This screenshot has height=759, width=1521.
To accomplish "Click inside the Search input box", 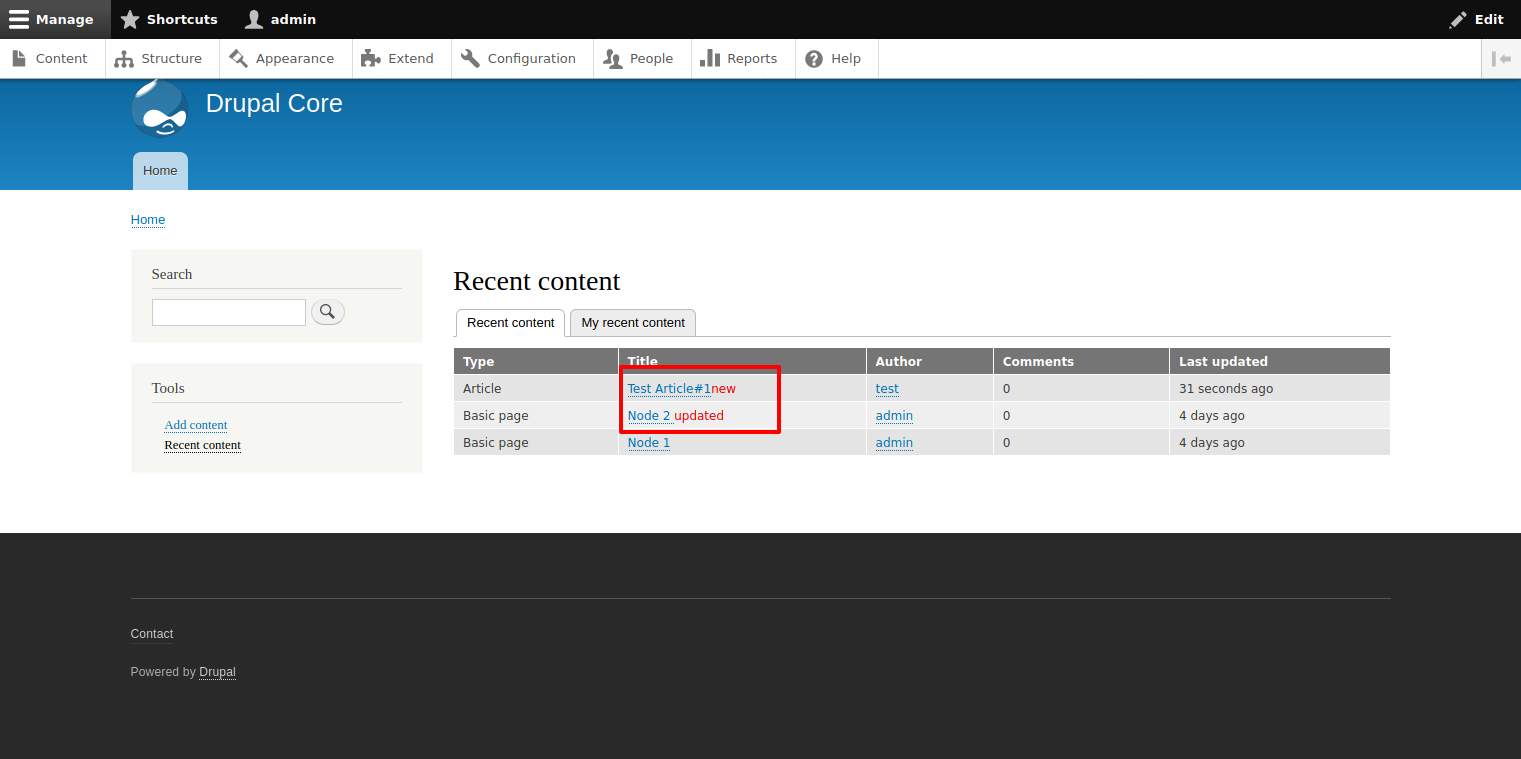I will [228, 311].
